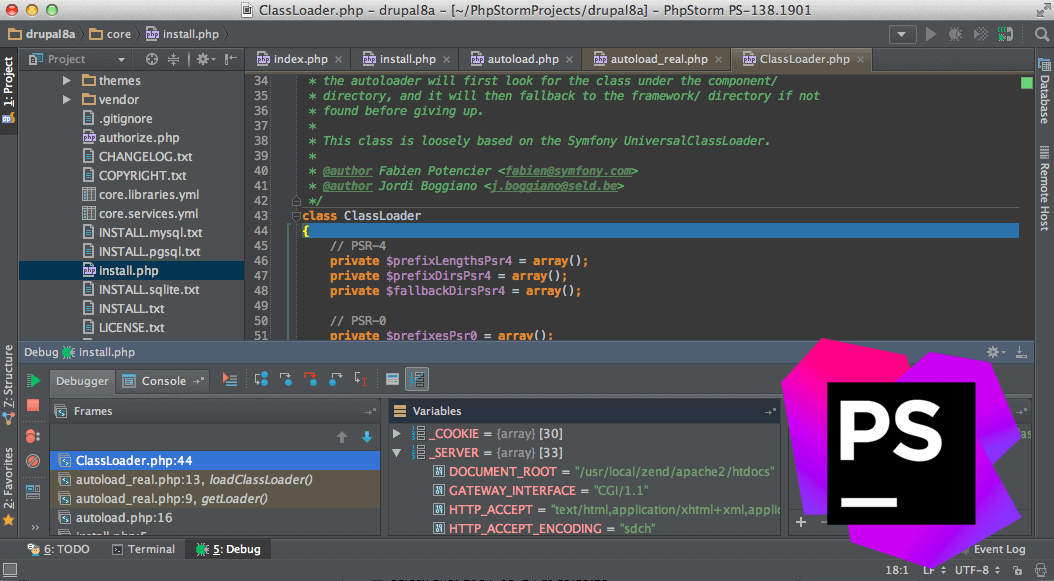Click the fabien@symfony.com email link
1054x581 pixels.
[568, 171]
